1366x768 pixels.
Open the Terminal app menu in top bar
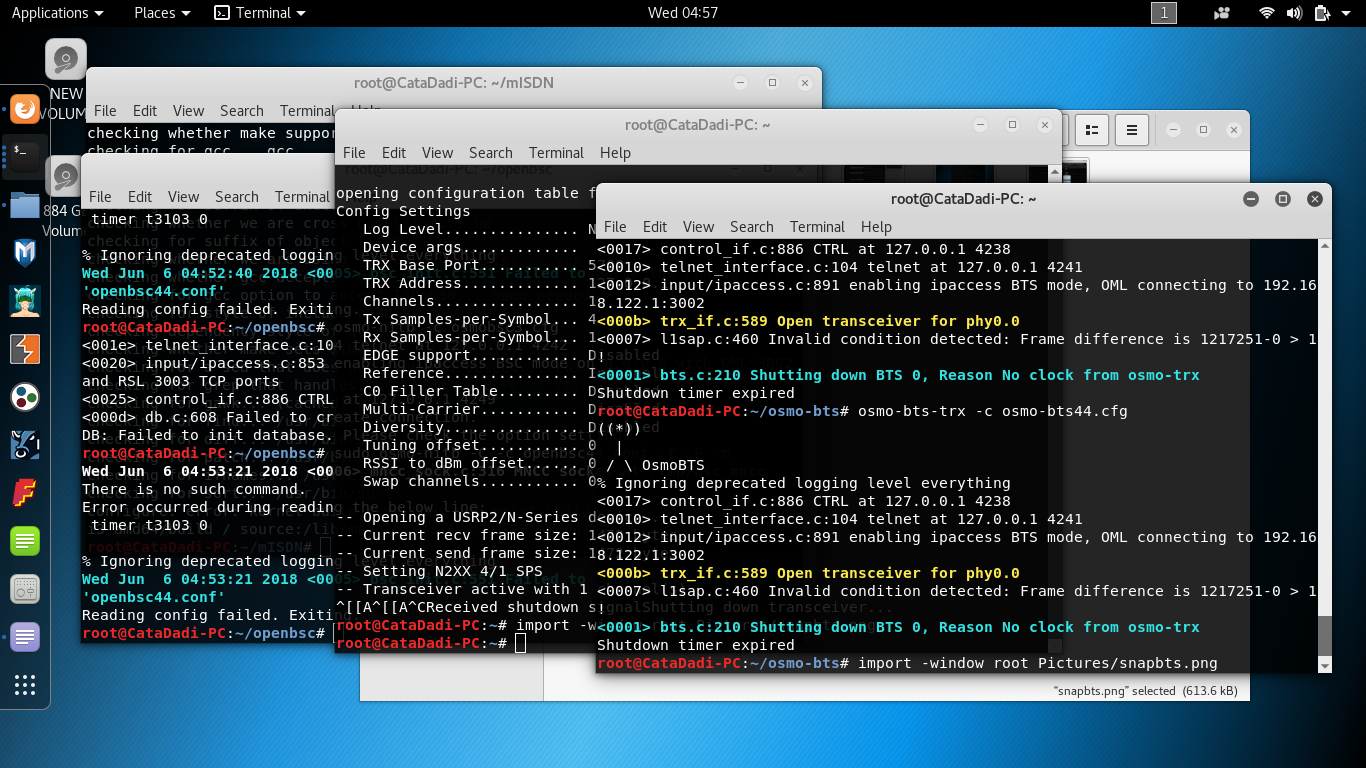pyautogui.click(x=260, y=13)
